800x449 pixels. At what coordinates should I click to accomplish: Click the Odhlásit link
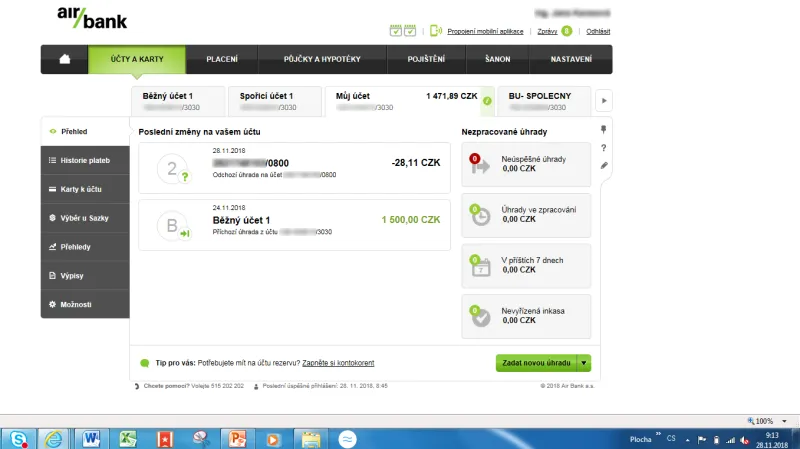599,31
